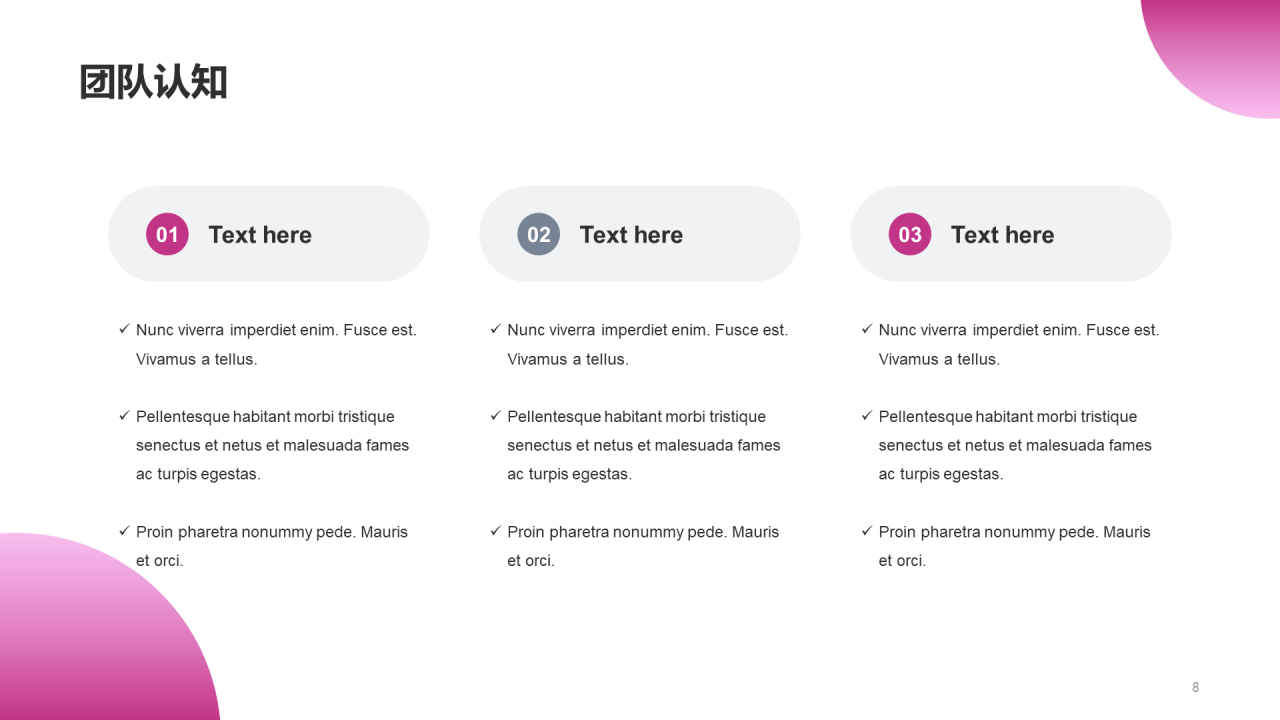Select the checkmark bullet before third column's Proin pharetra
Image resolution: width=1280 pixels, height=720 pixels.
[x=867, y=531]
